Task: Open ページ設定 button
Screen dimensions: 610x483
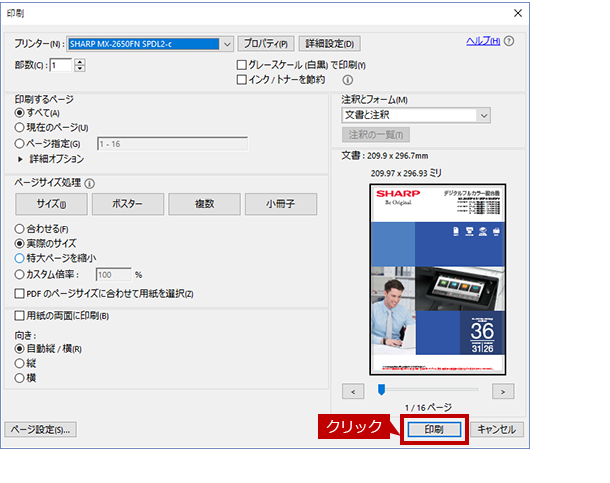Action: (x=40, y=430)
